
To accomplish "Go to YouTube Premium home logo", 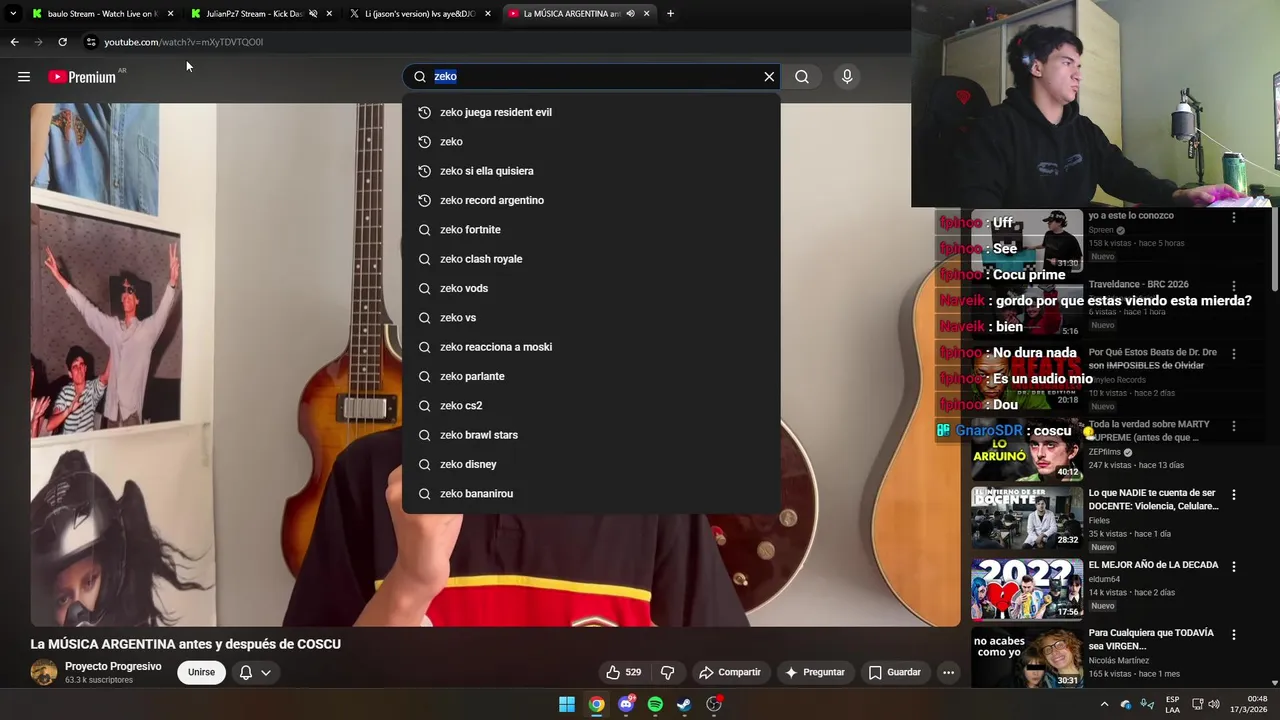I will tap(82, 77).
